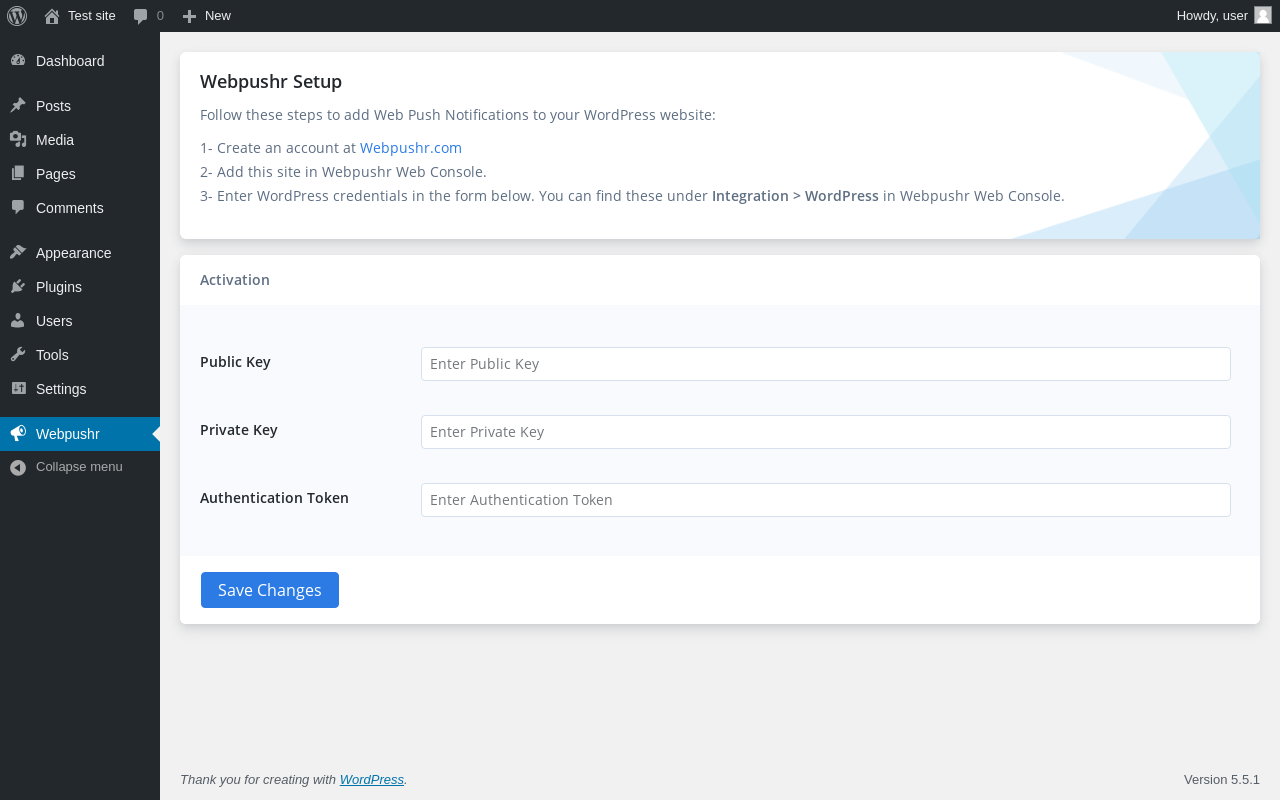This screenshot has width=1280, height=800.
Task: Click the Authentication Token input field
Action: (826, 500)
